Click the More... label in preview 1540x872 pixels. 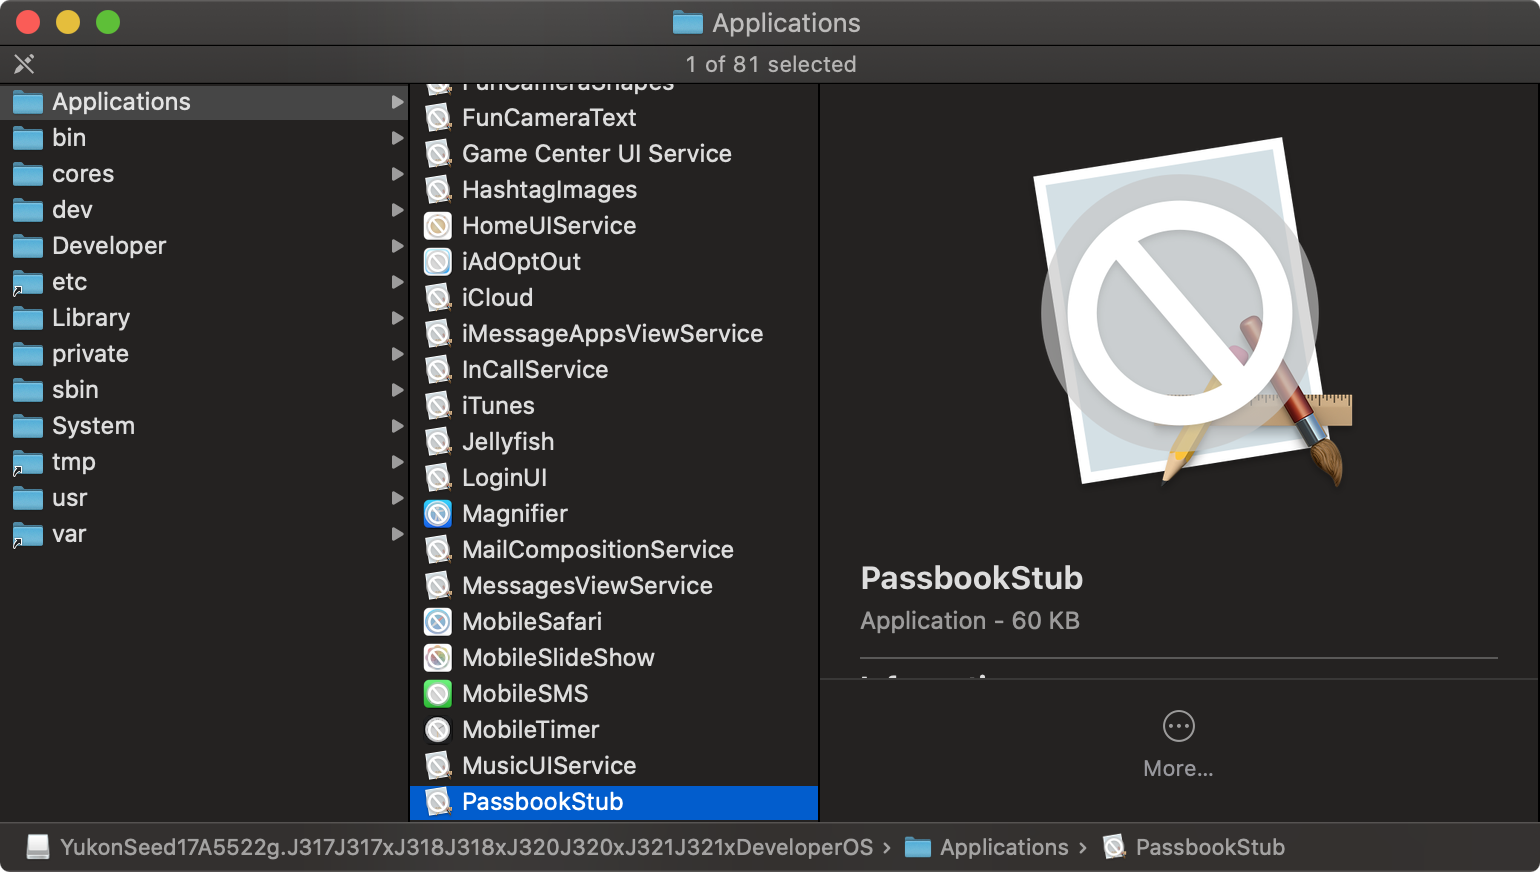pyautogui.click(x=1178, y=769)
